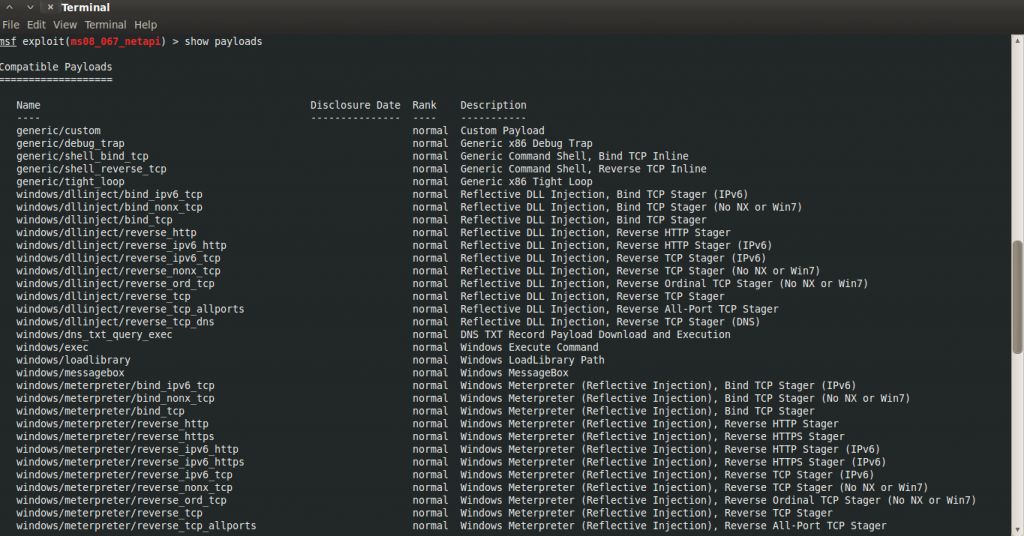
Task: Click the windows/messagebox payload name
Action: pos(70,373)
